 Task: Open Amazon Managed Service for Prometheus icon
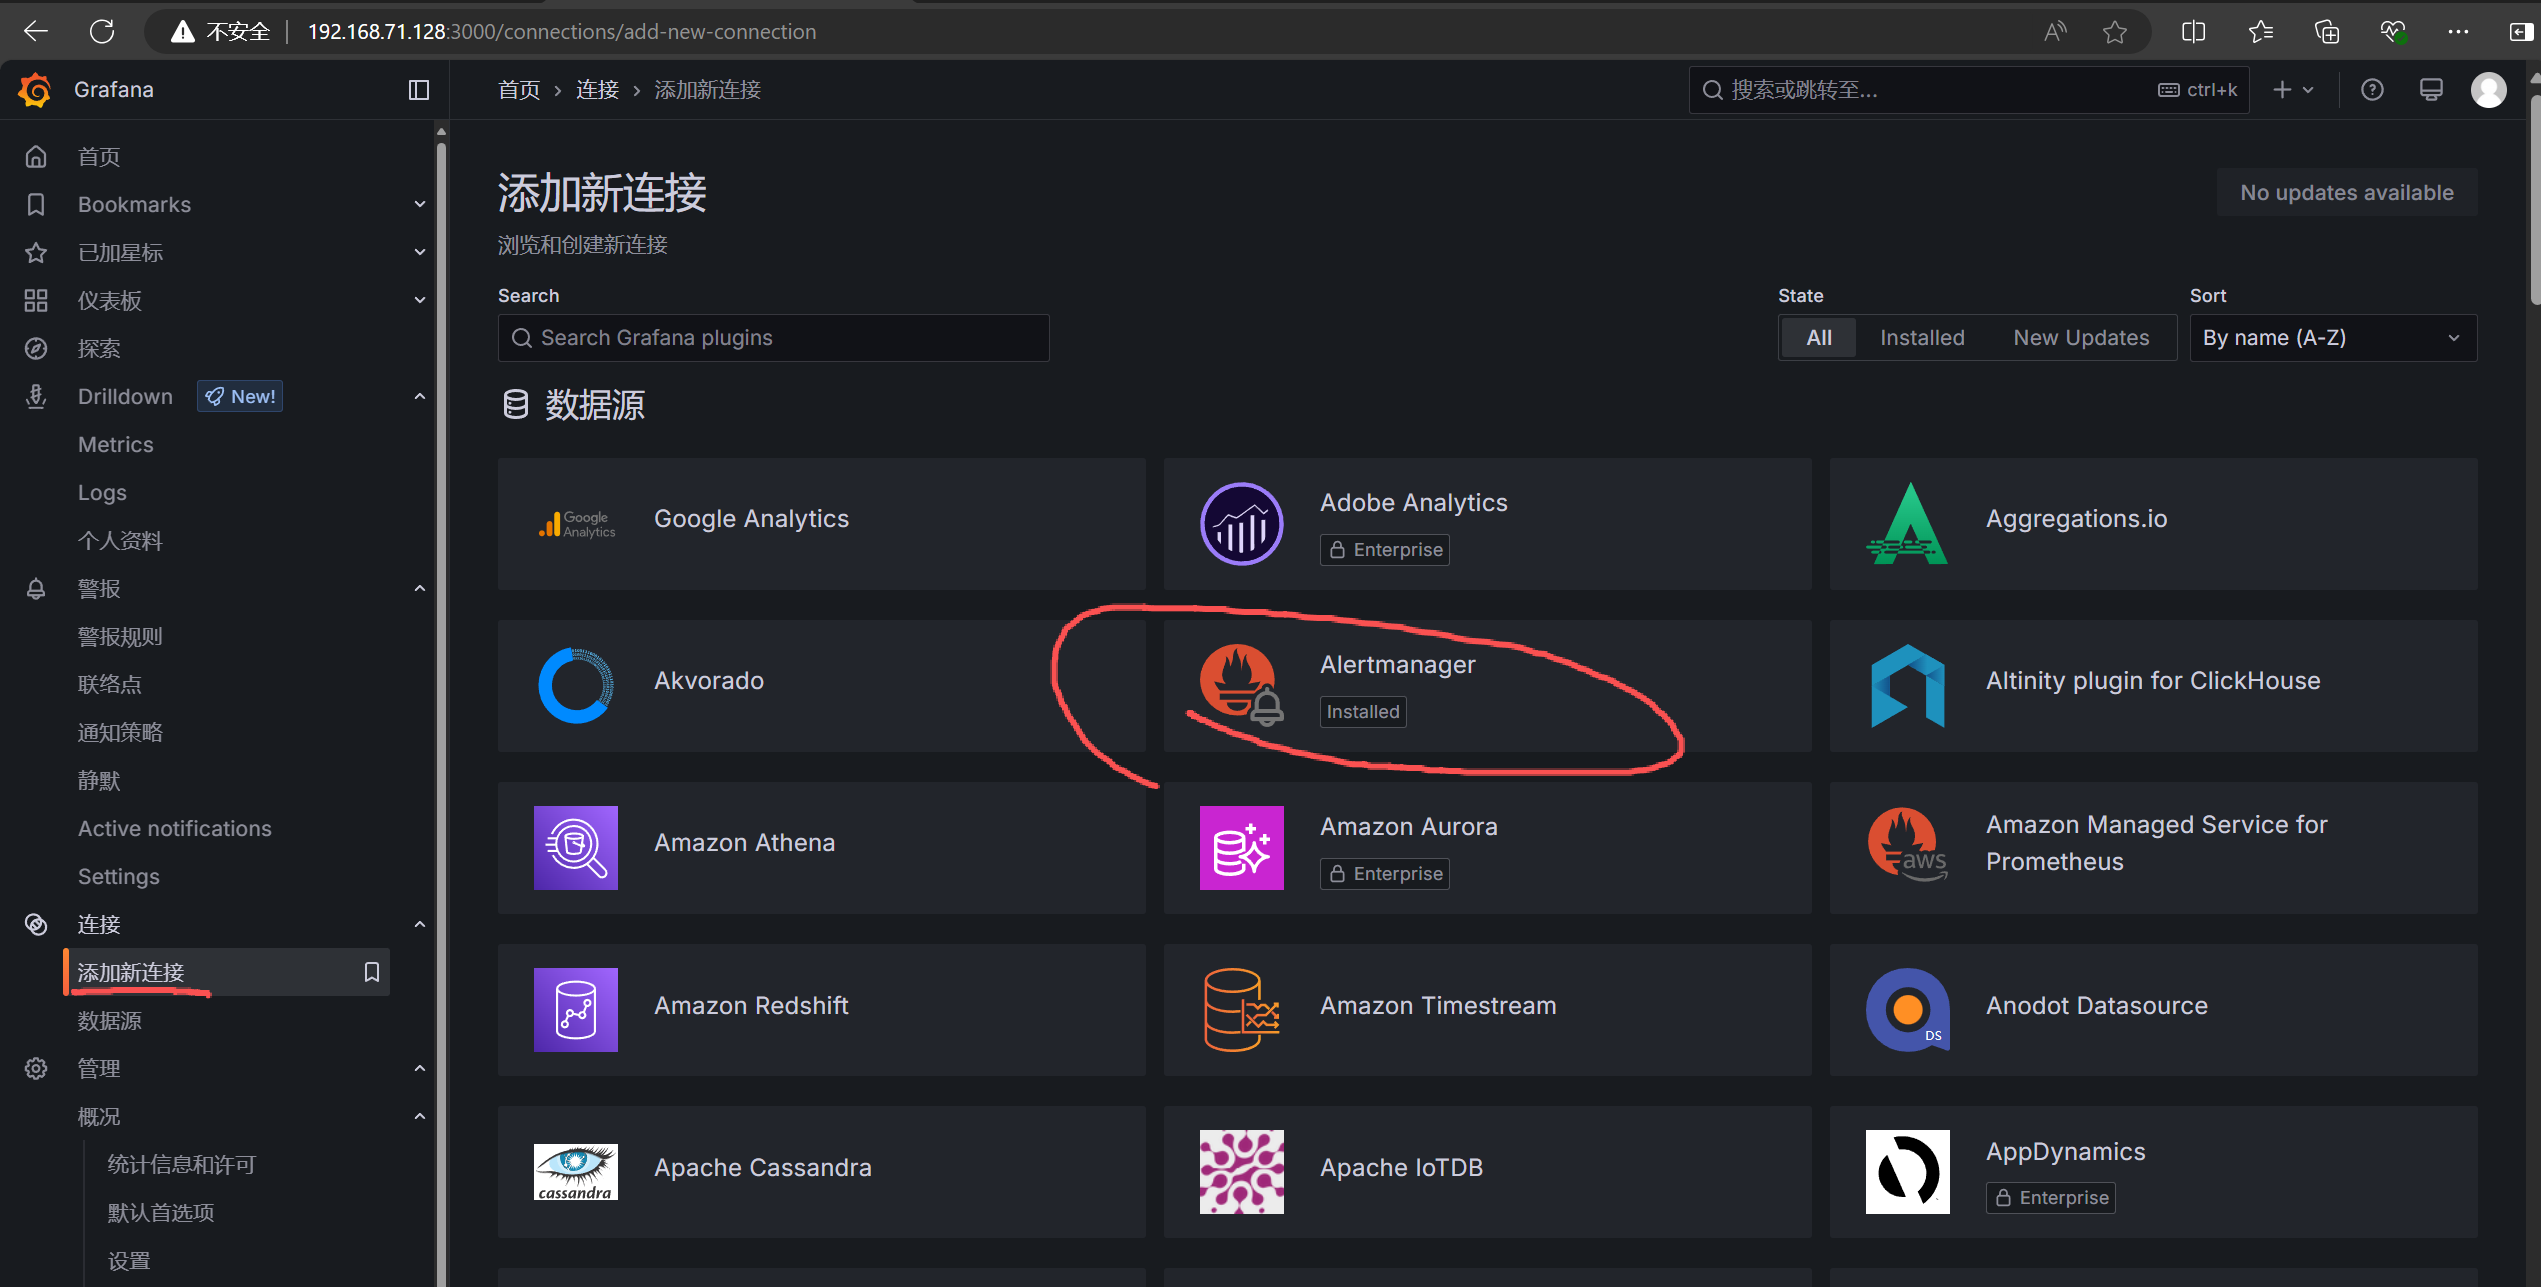pyautogui.click(x=1907, y=846)
